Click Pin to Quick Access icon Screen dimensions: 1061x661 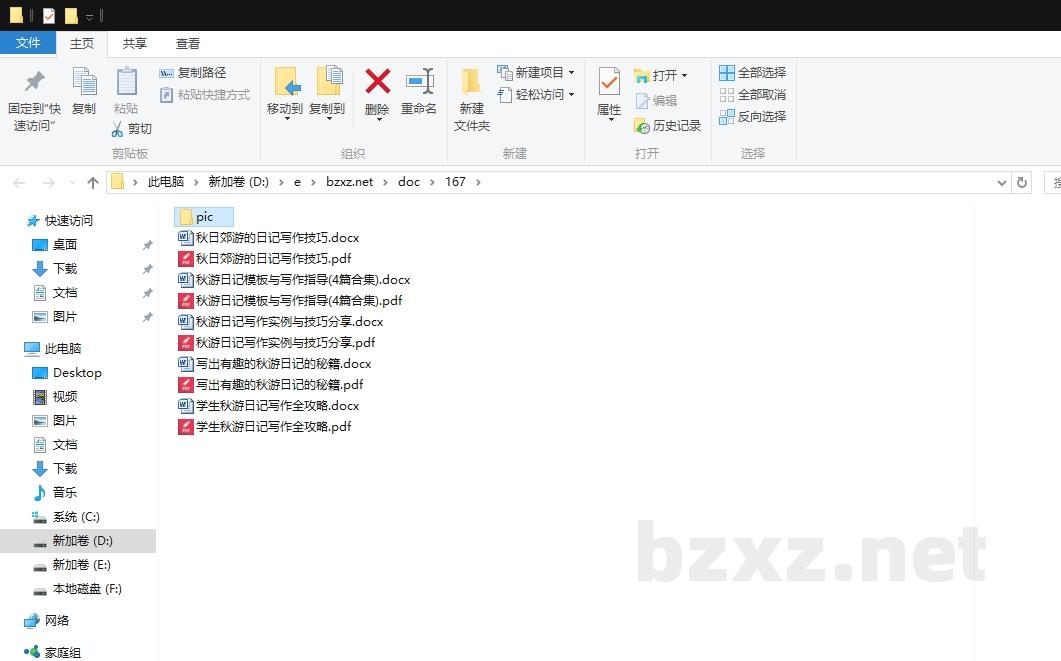tap(34, 82)
